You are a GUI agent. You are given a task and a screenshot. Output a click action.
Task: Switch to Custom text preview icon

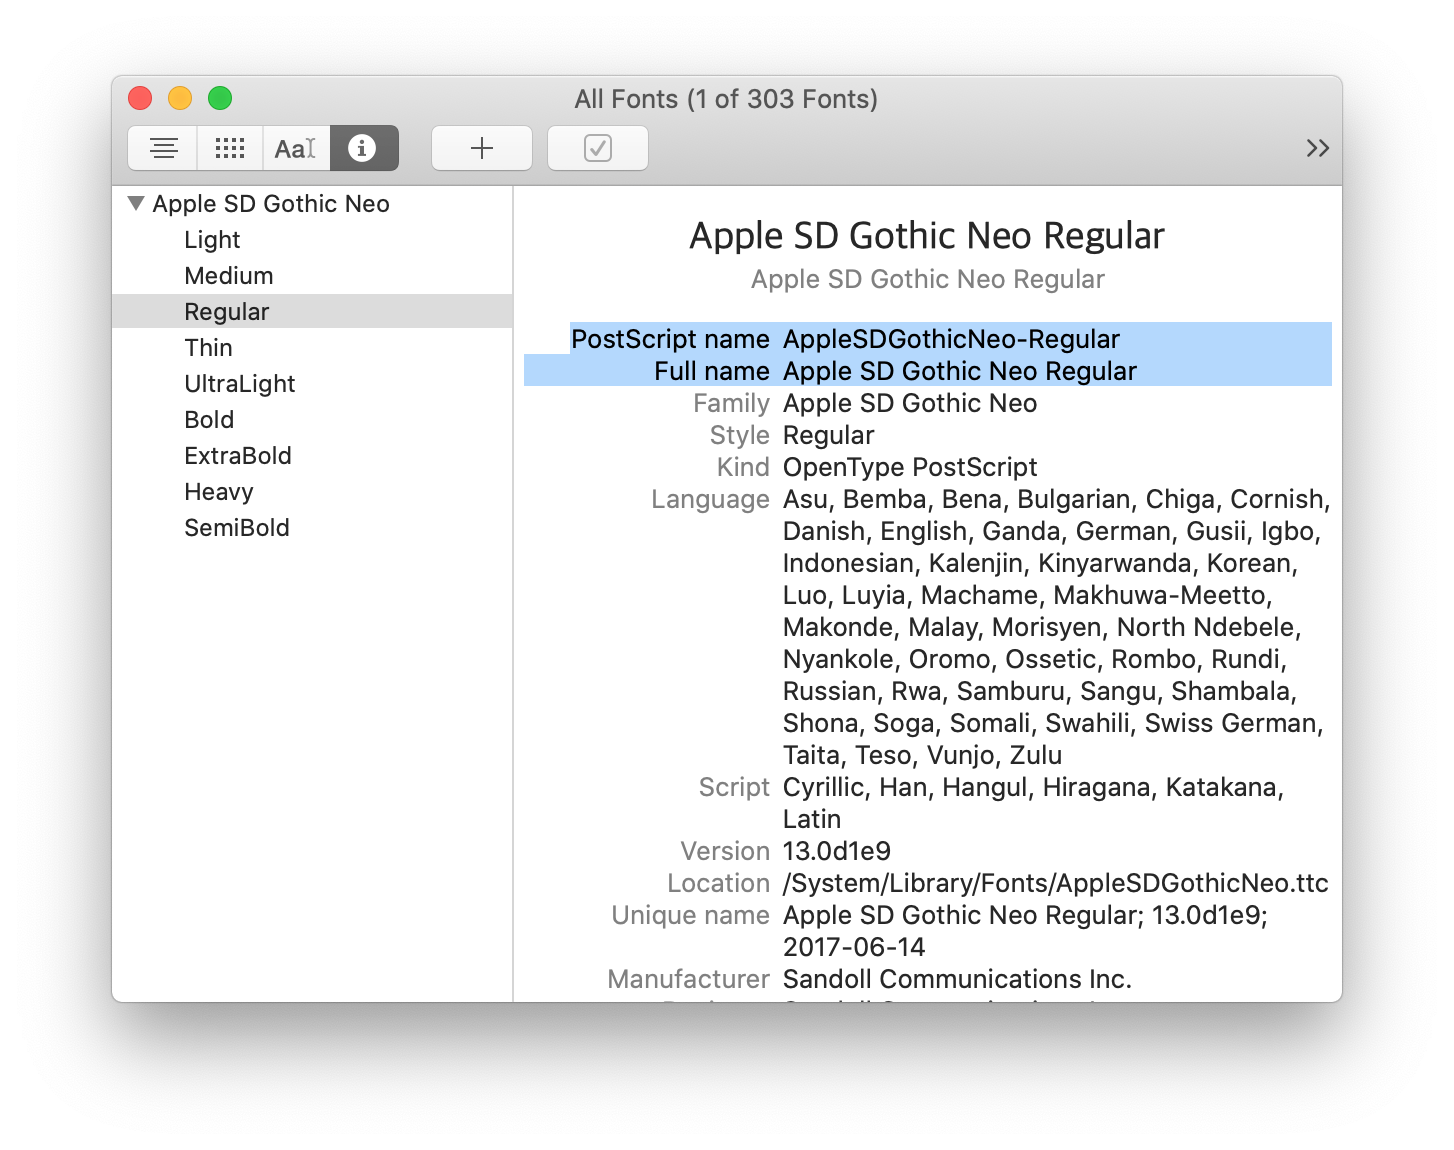click(x=296, y=148)
